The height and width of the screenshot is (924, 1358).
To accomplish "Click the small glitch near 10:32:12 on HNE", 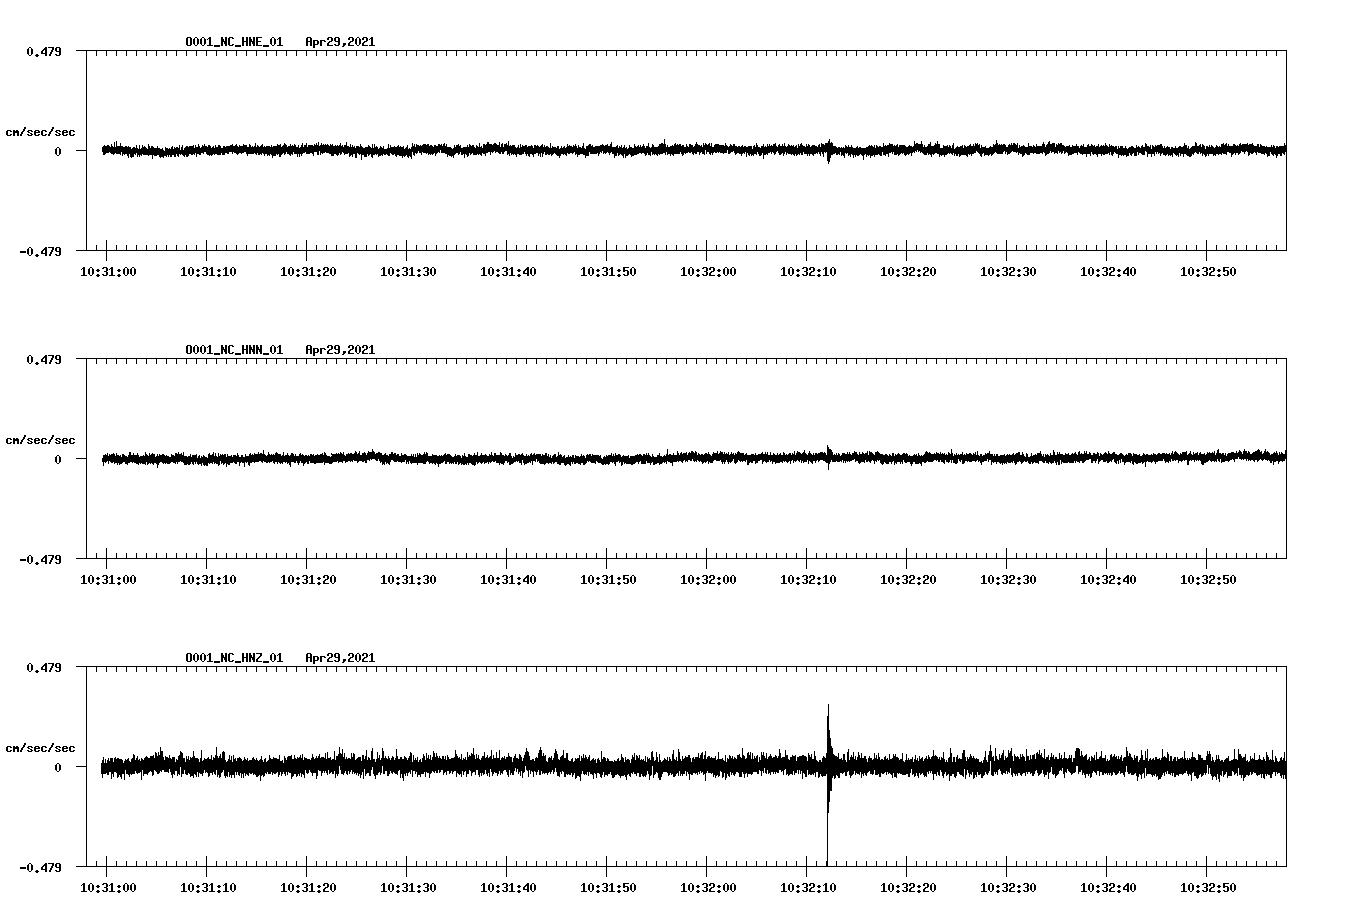I will 829,151.
